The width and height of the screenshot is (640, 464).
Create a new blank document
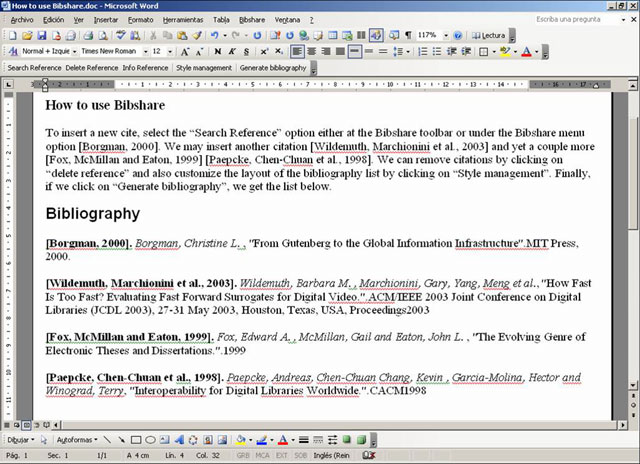13,36
